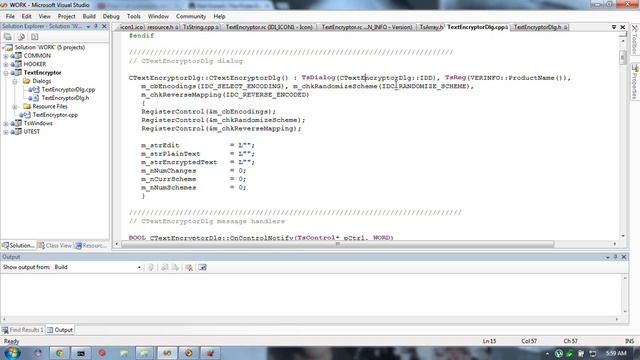
Task: Expand the UTEST project node
Action: 6,132
